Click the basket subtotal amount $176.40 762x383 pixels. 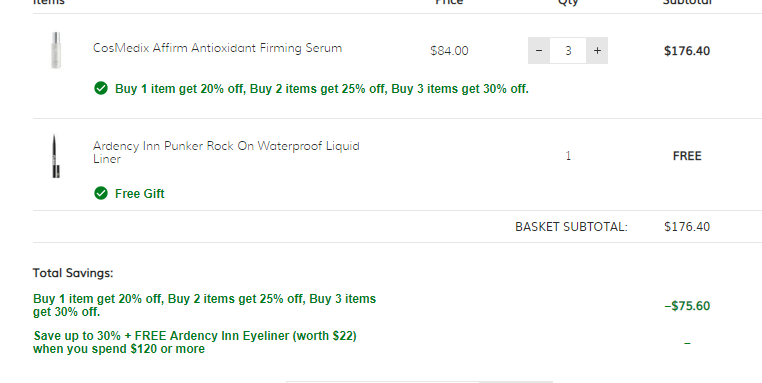click(687, 227)
